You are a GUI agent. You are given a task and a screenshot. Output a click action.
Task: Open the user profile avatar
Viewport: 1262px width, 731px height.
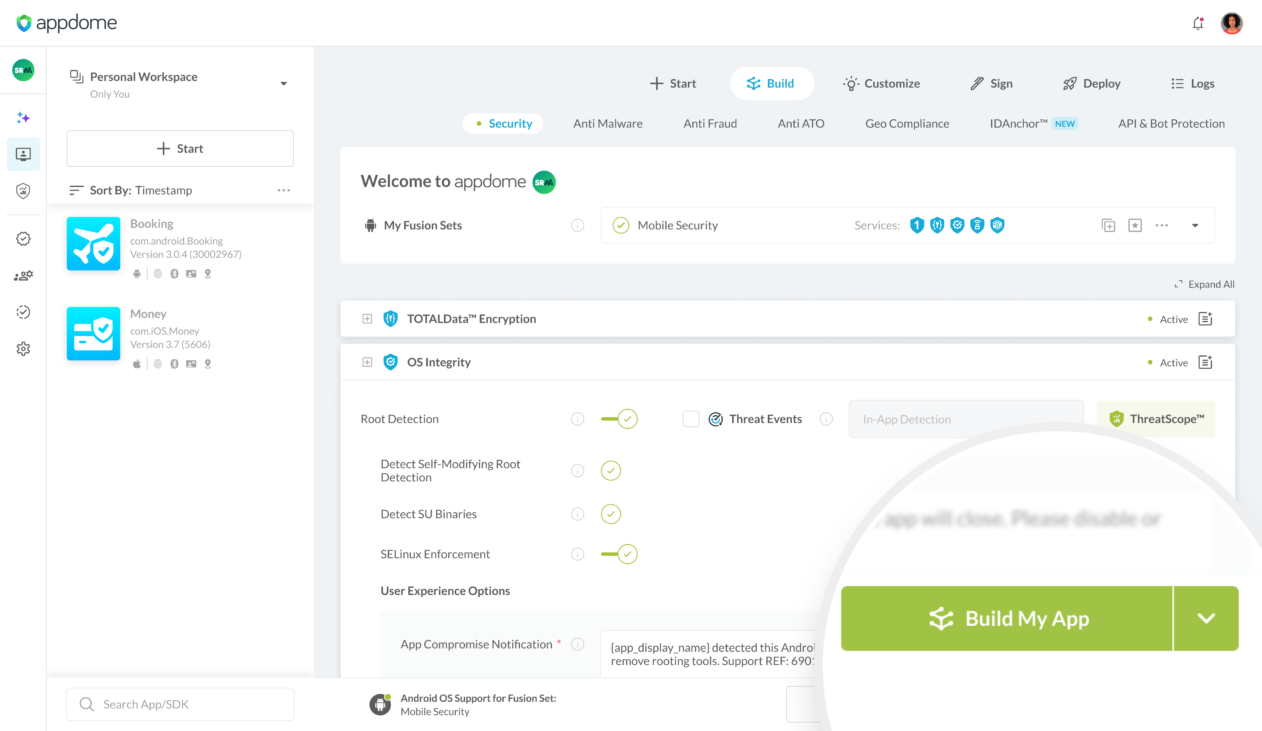[1232, 23]
